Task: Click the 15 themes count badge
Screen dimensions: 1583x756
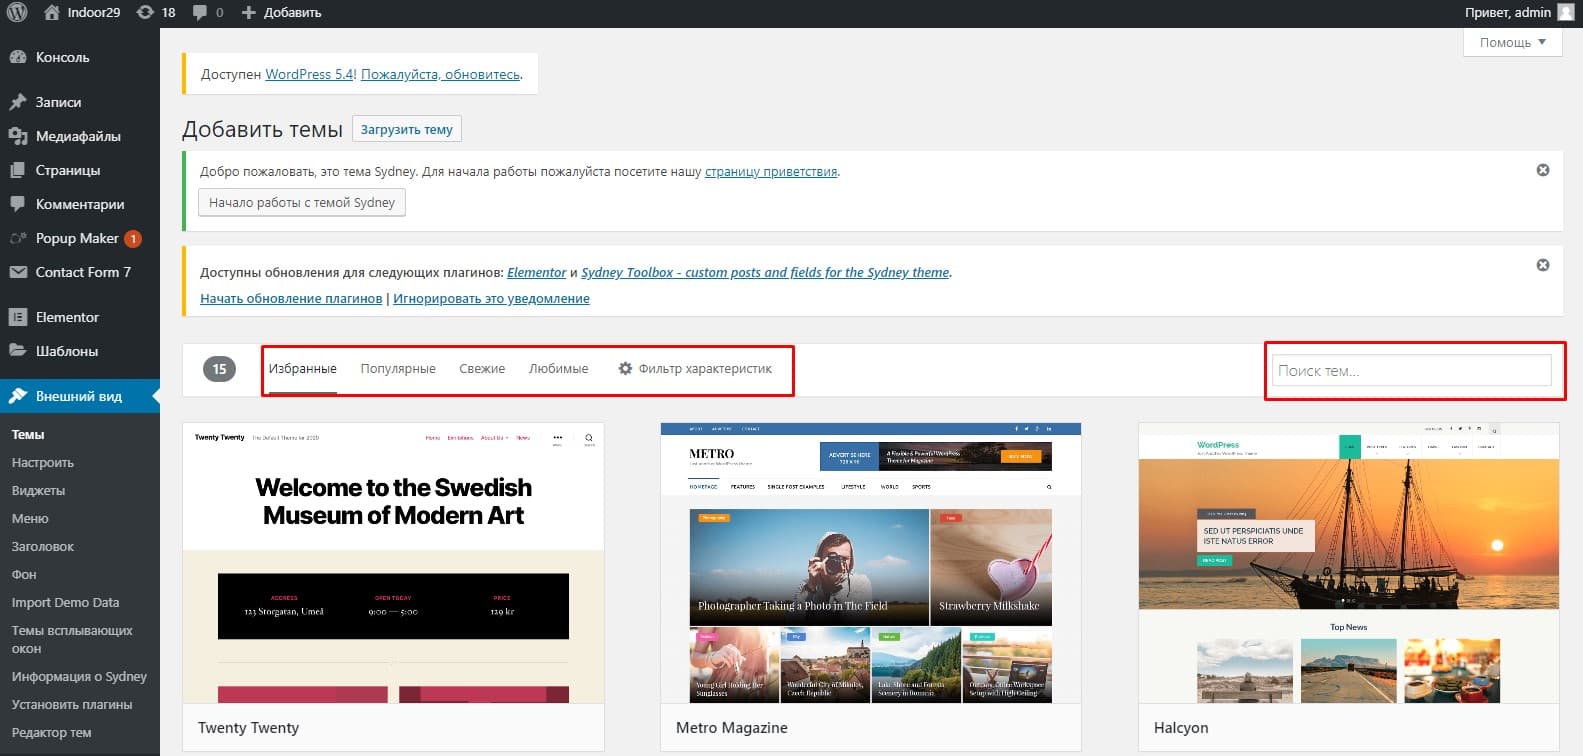Action: point(219,369)
